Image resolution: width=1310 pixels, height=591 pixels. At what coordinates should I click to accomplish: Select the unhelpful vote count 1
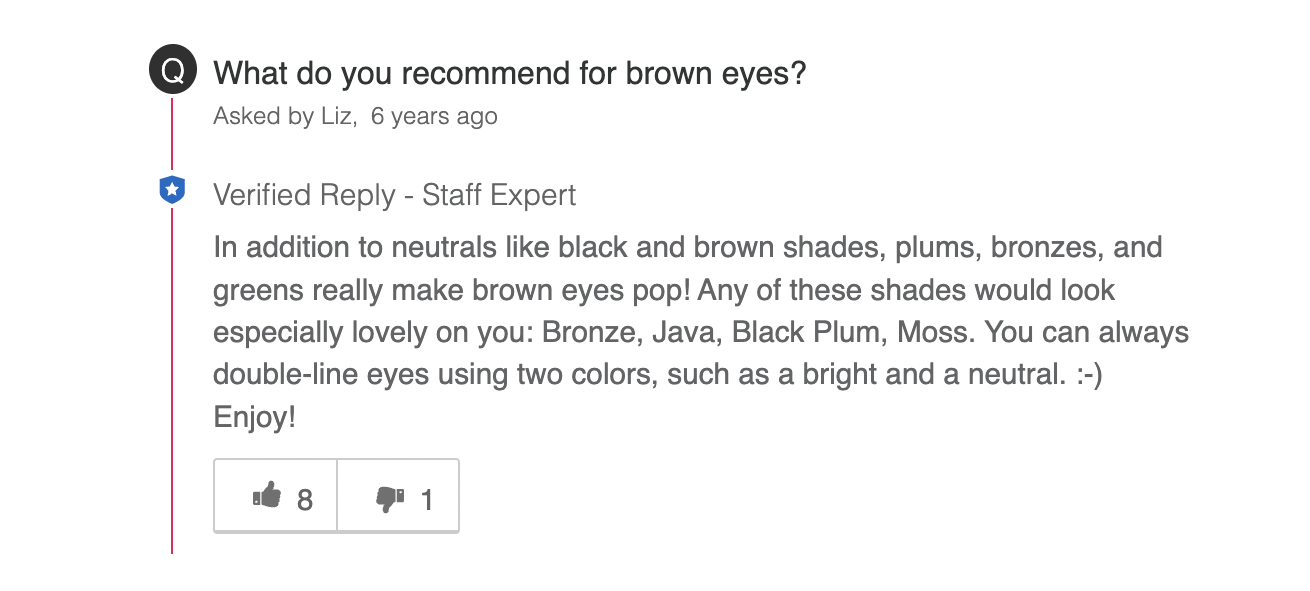[427, 499]
